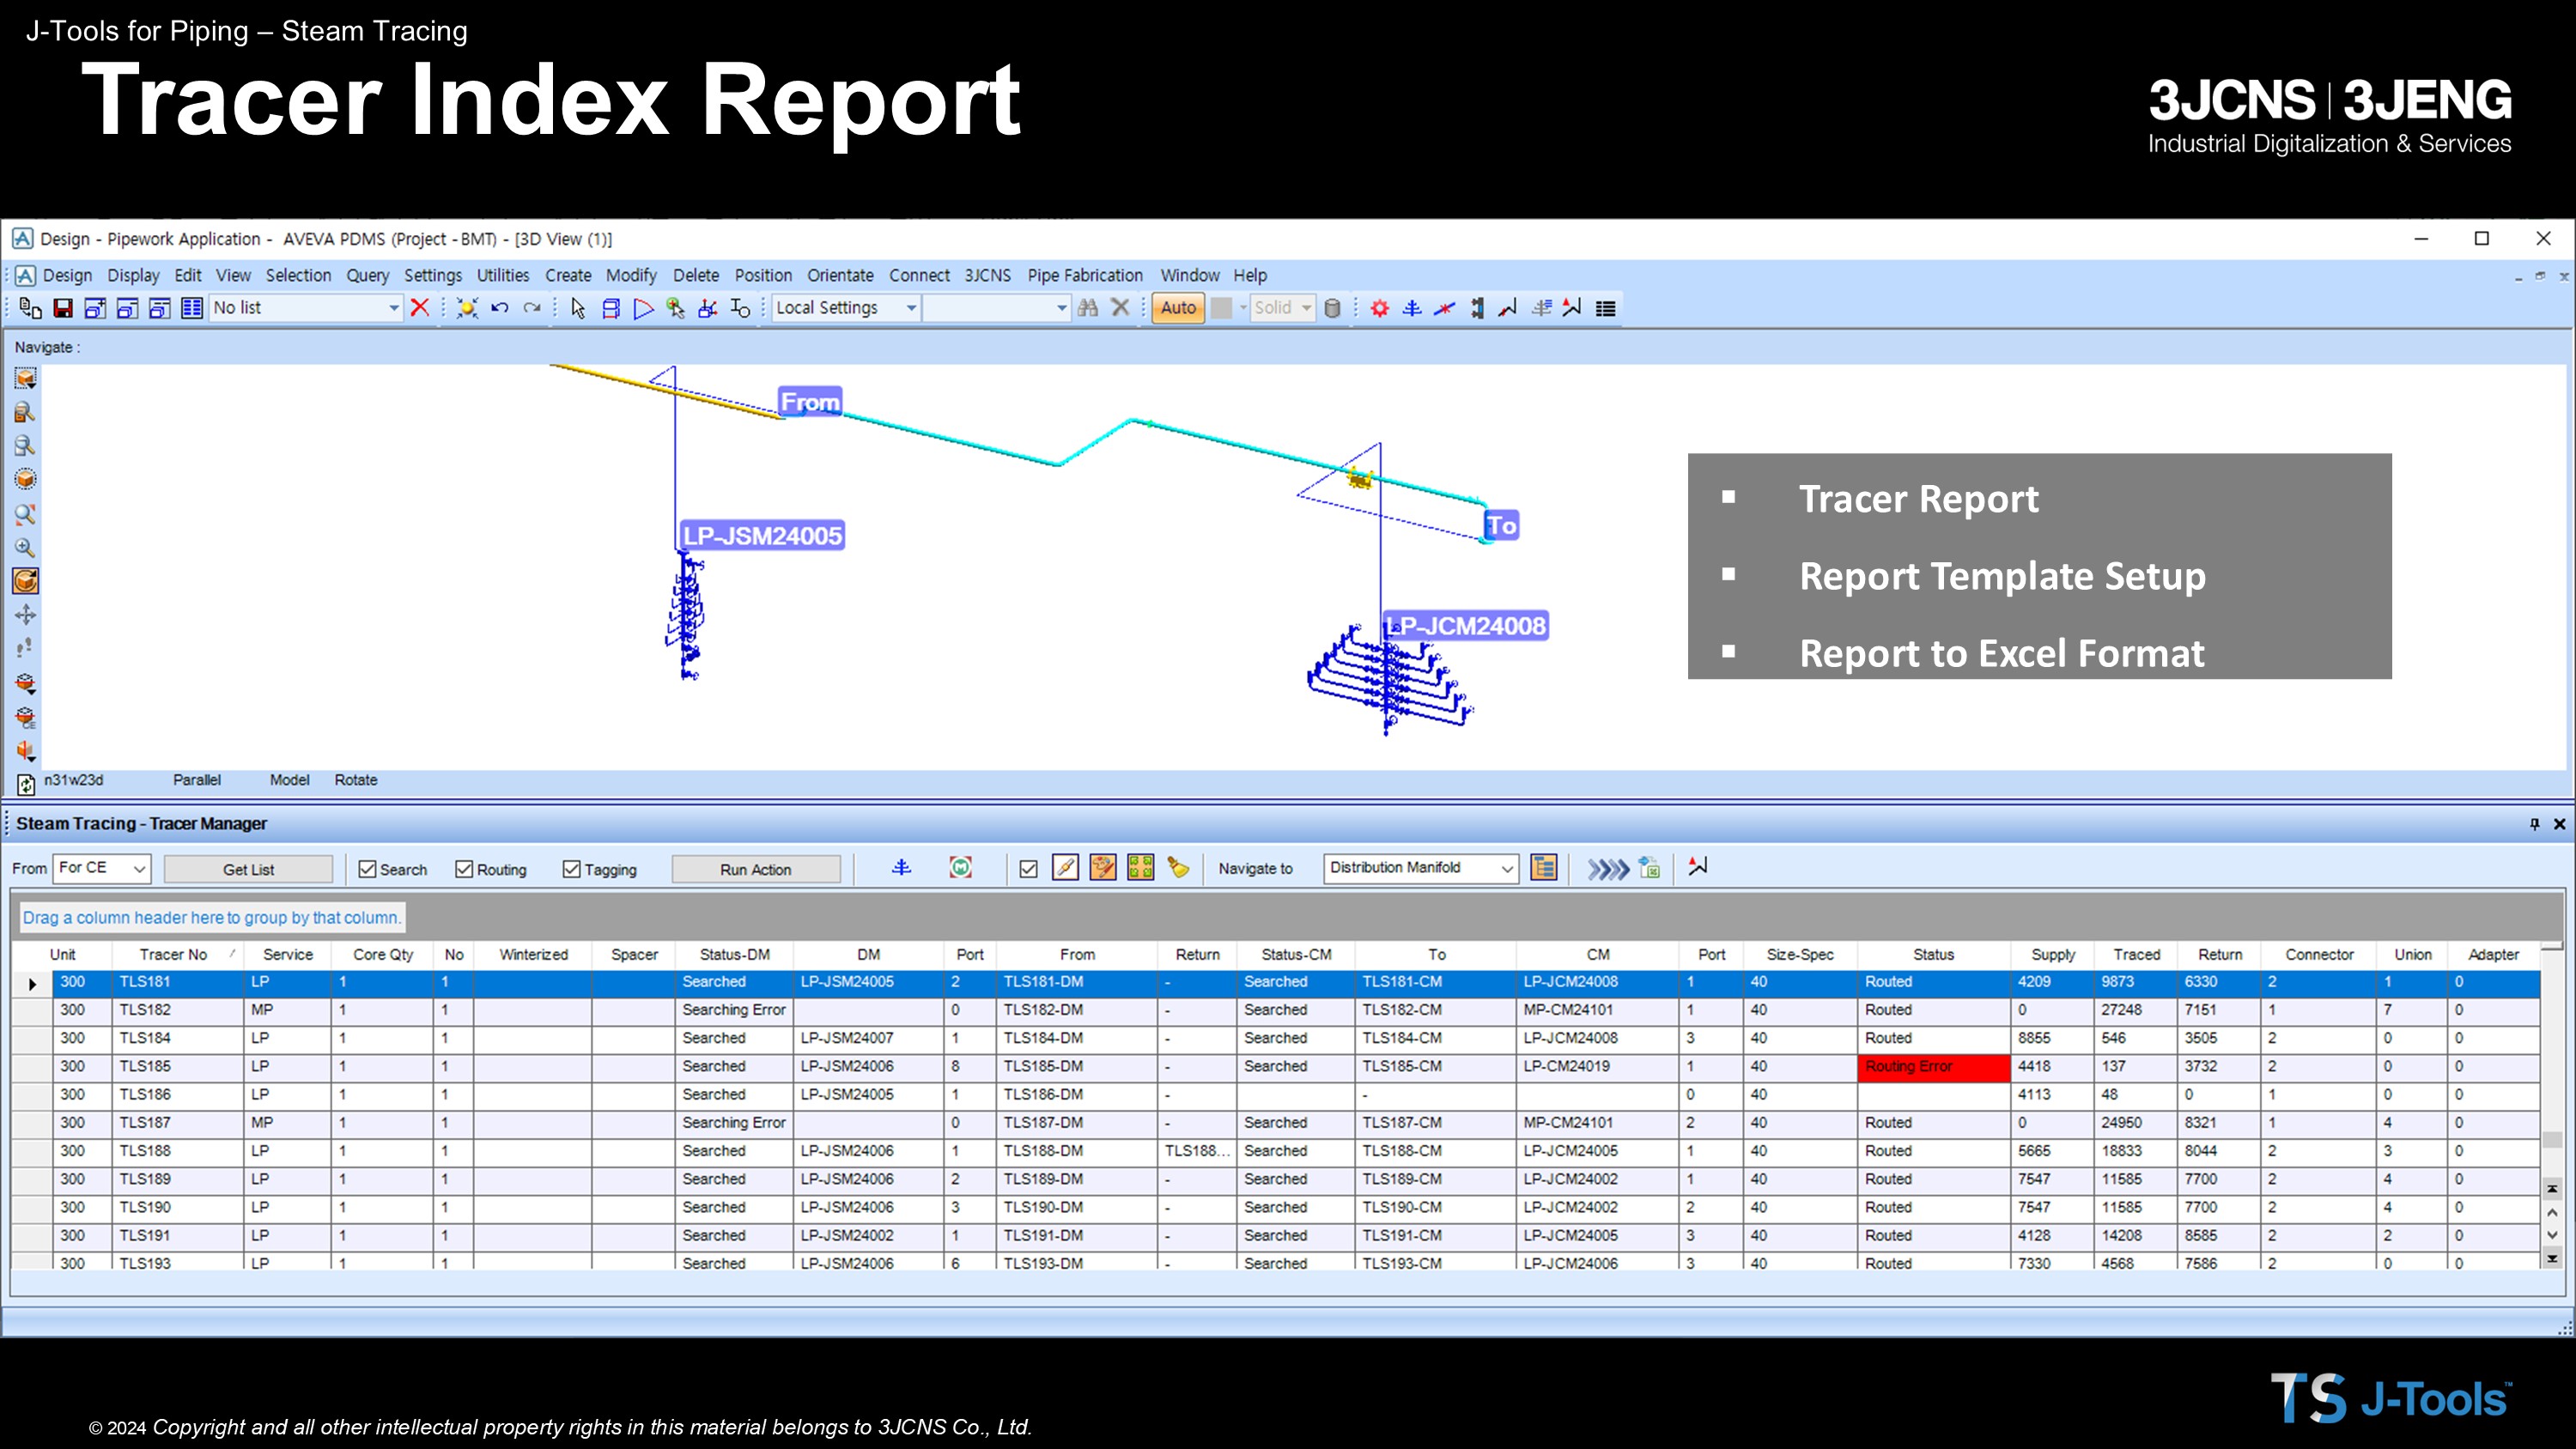Toggle the Auto button in toolbar

point(1178,308)
